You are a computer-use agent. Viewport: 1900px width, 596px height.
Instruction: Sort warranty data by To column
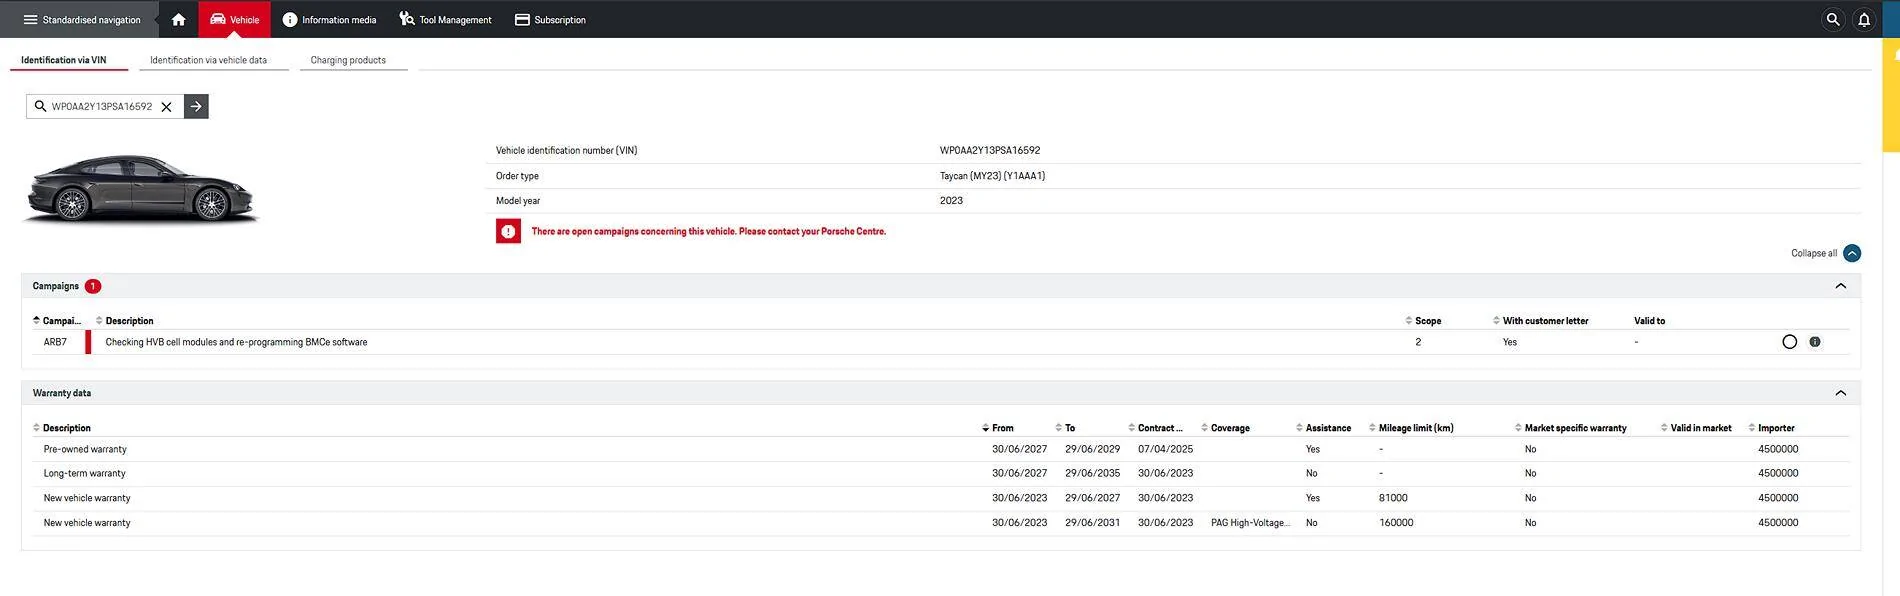coord(1065,428)
